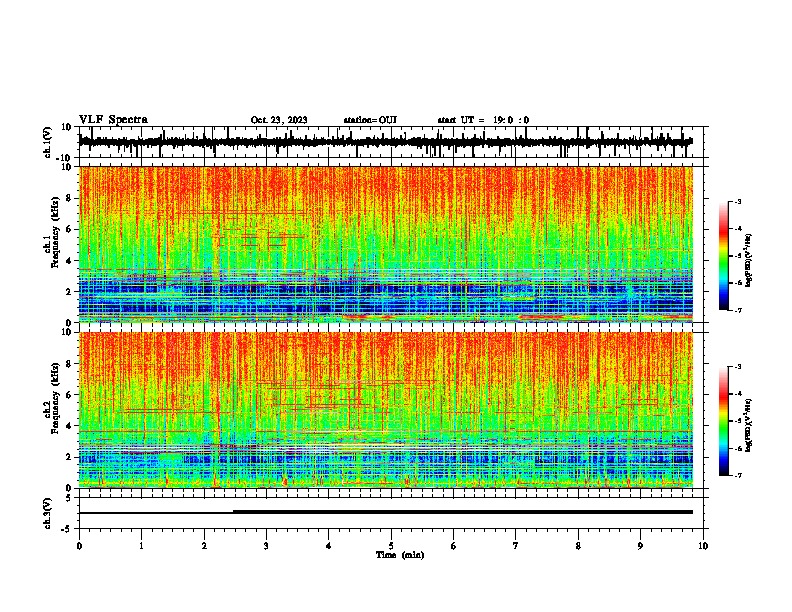Click the ch.1 frequency axis 6 kHz tick label

tap(69, 229)
